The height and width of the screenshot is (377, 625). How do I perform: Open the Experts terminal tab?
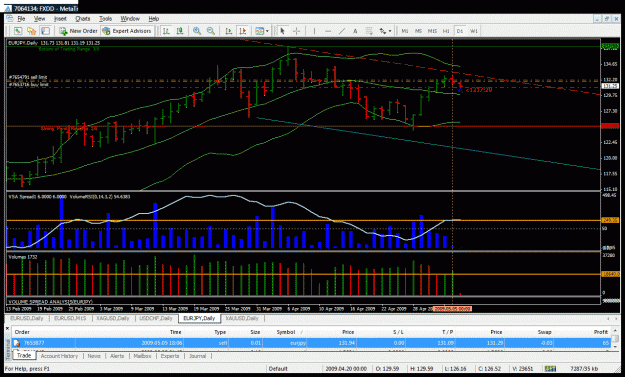click(170, 356)
